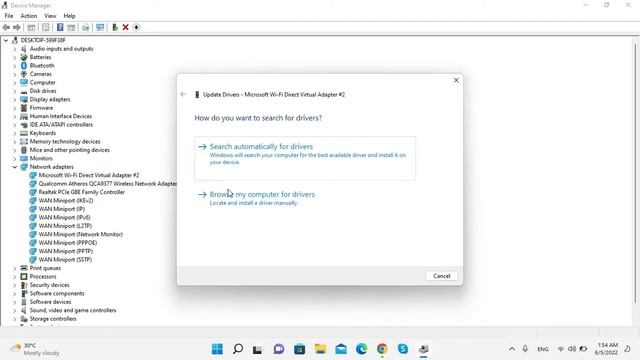Click Scan for hardware changes monitor icon
Image resolution: width=640 pixels, height=360 pixels.
coord(100,27)
